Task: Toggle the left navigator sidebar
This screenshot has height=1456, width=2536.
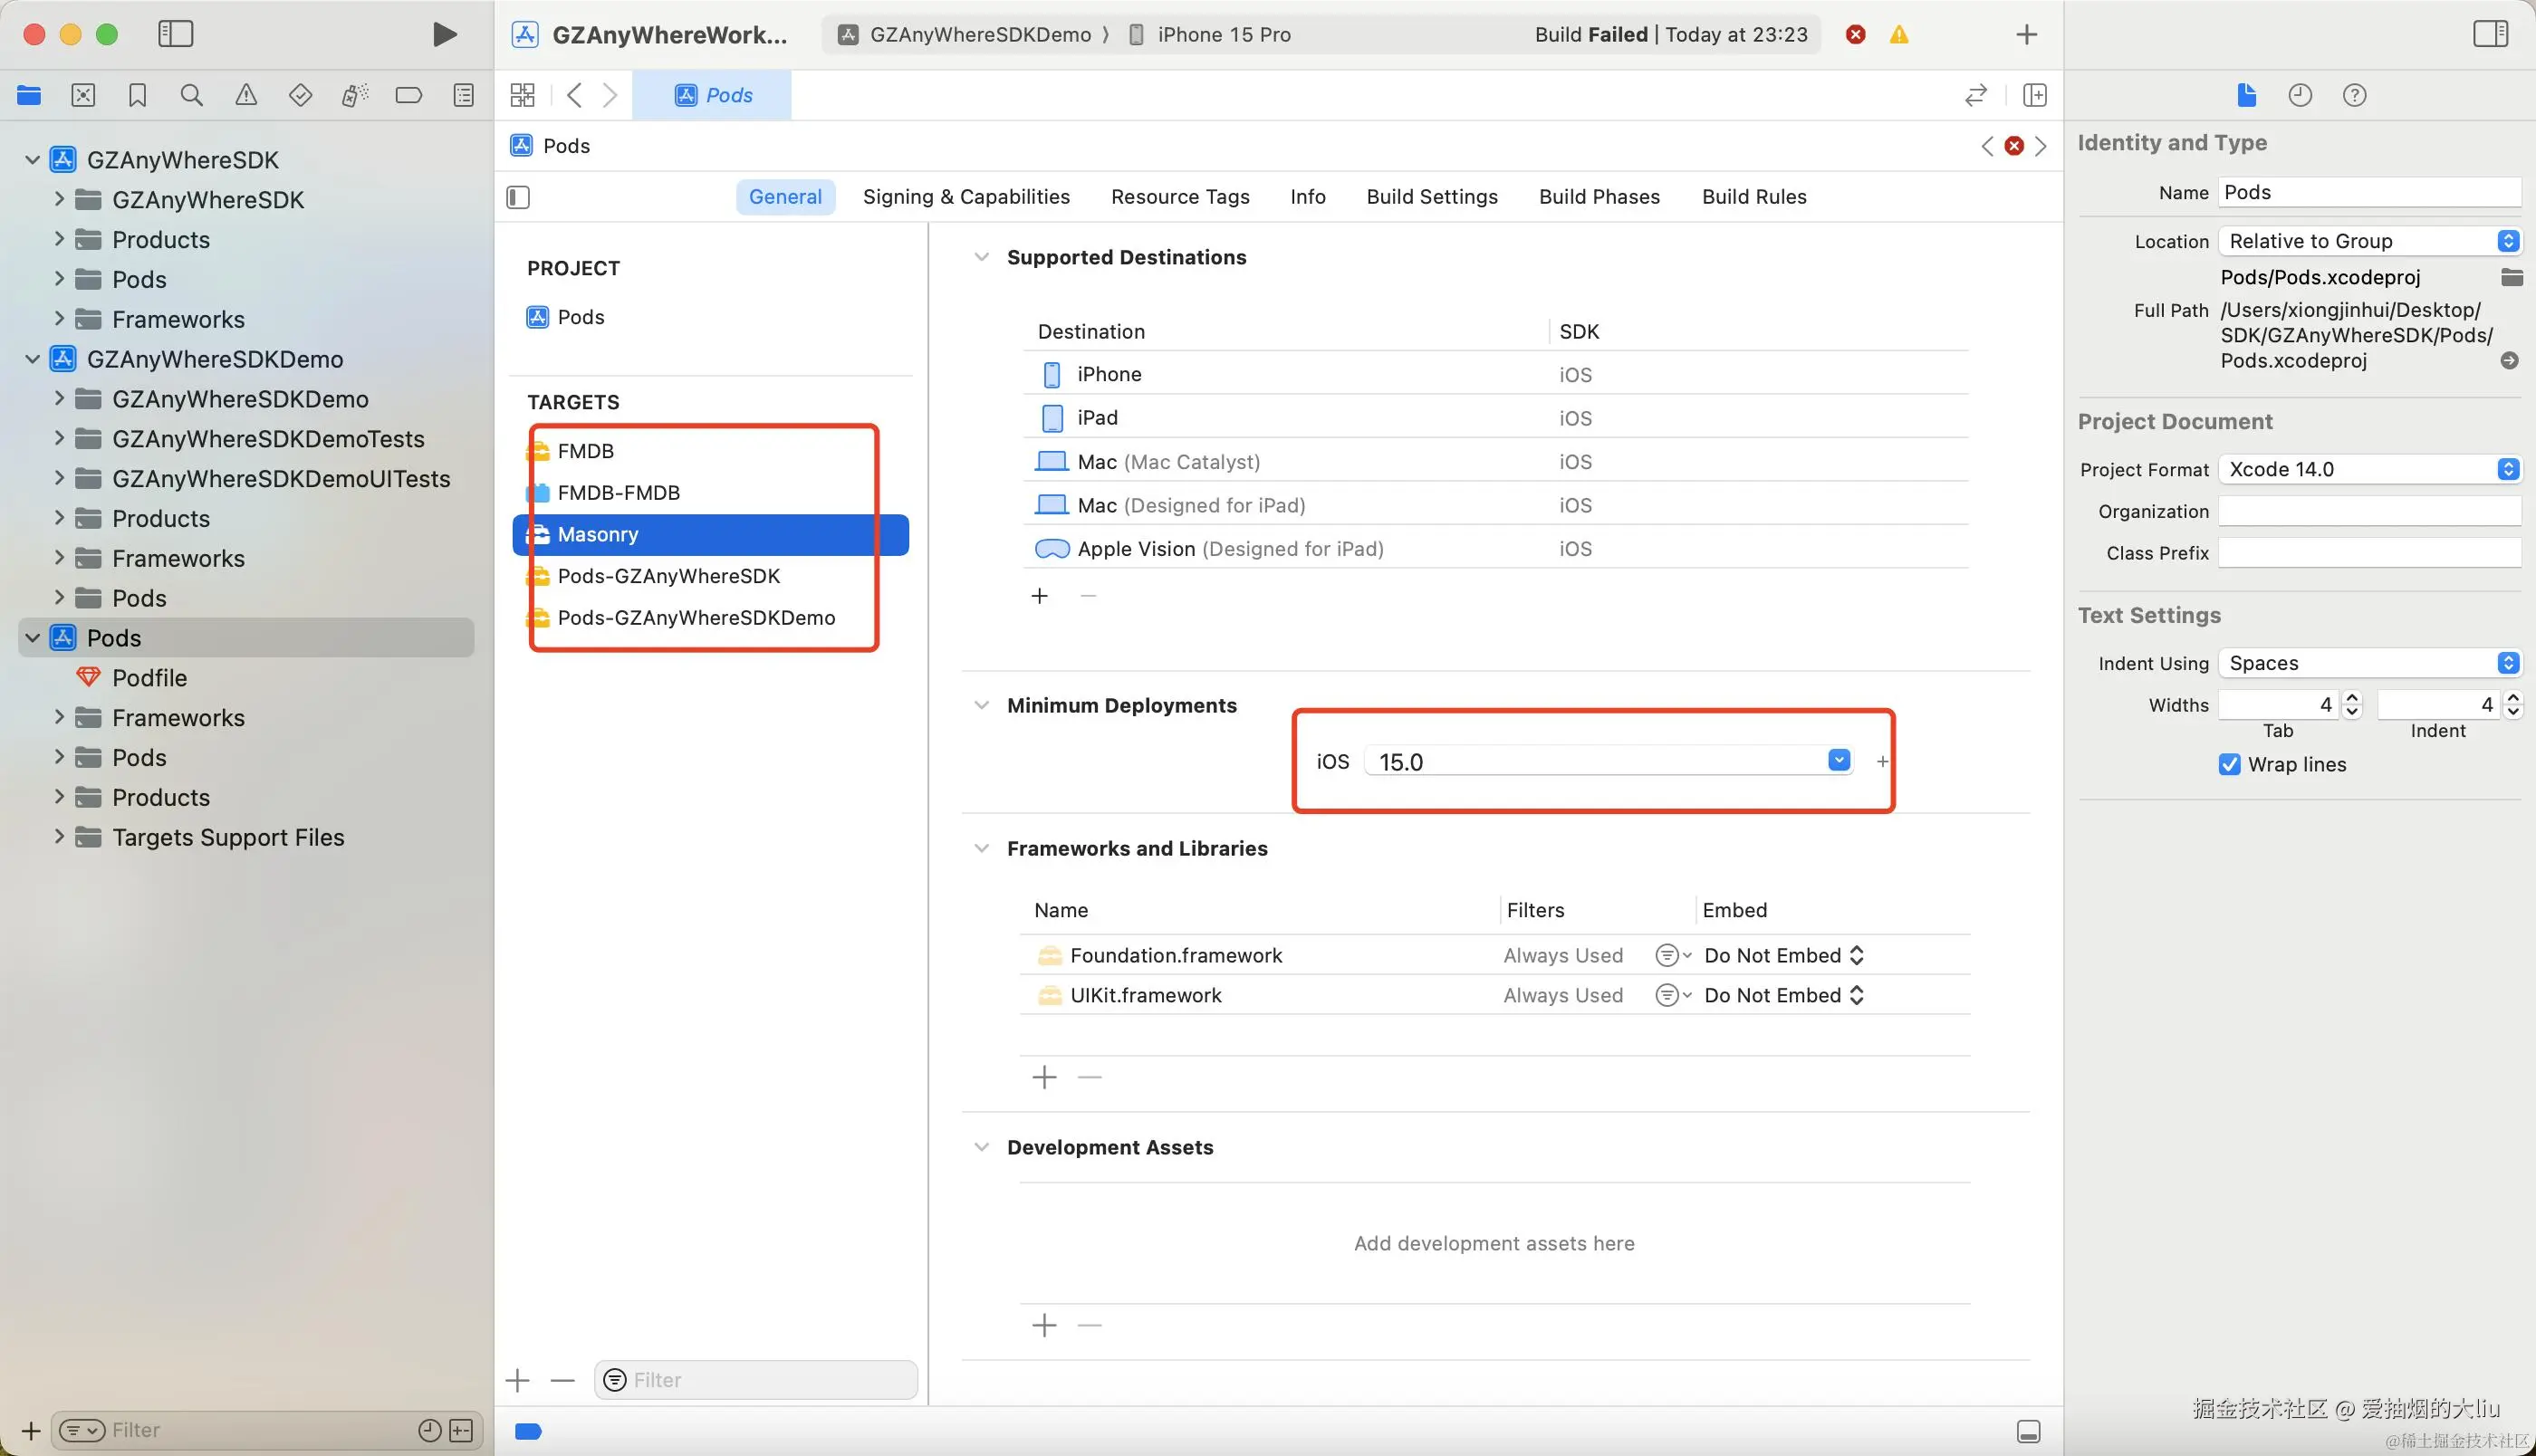Action: 176,35
